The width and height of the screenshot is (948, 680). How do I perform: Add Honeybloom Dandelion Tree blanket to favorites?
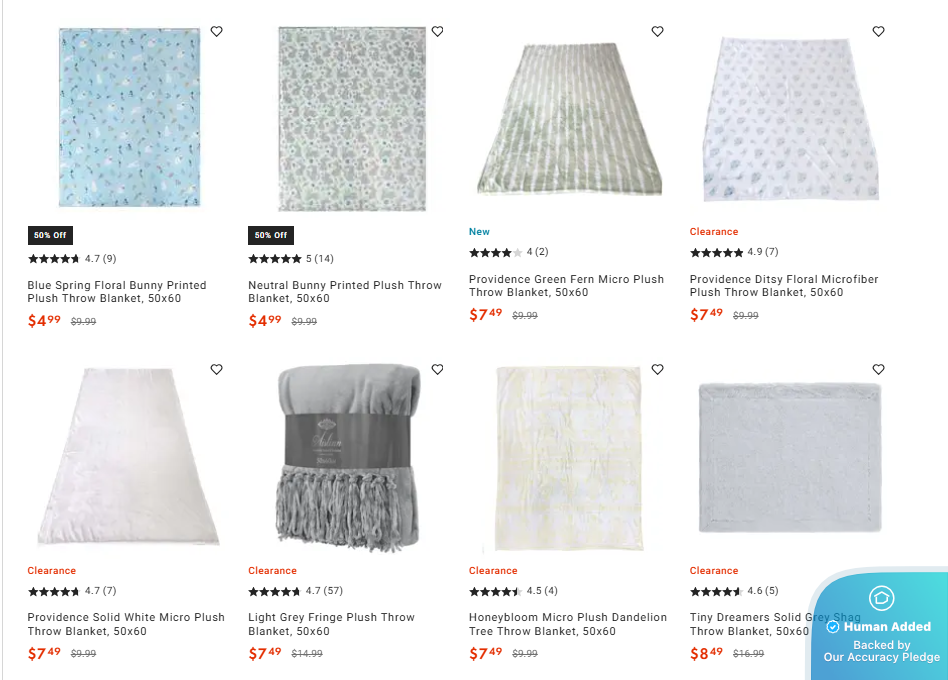[657, 369]
